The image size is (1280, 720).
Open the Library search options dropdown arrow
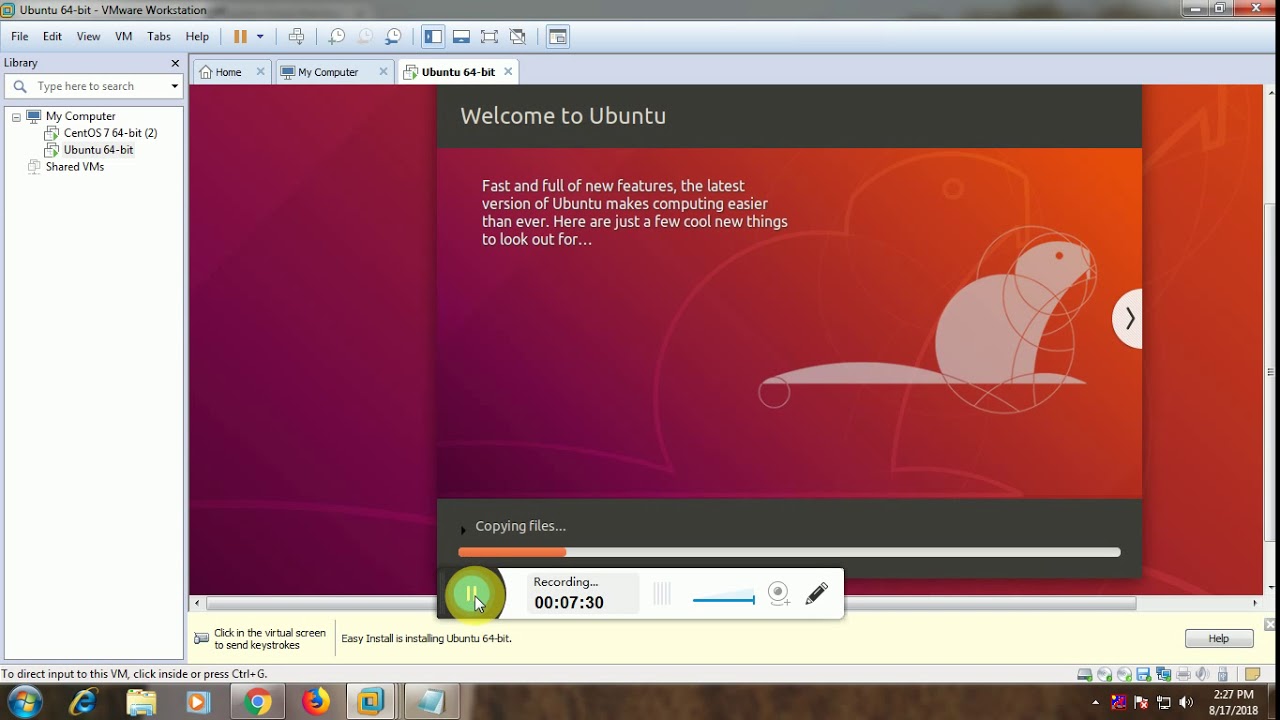click(174, 86)
